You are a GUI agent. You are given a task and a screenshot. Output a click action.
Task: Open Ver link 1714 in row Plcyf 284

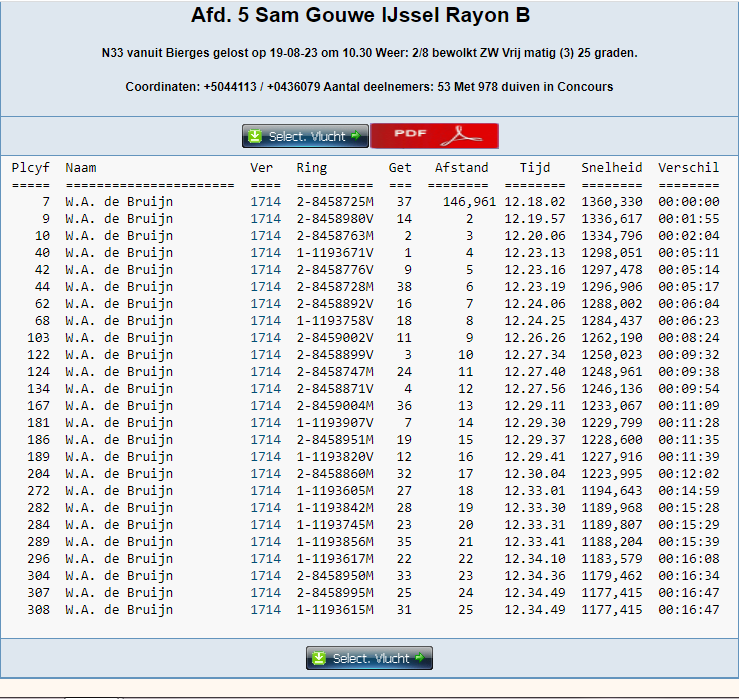coord(265,524)
